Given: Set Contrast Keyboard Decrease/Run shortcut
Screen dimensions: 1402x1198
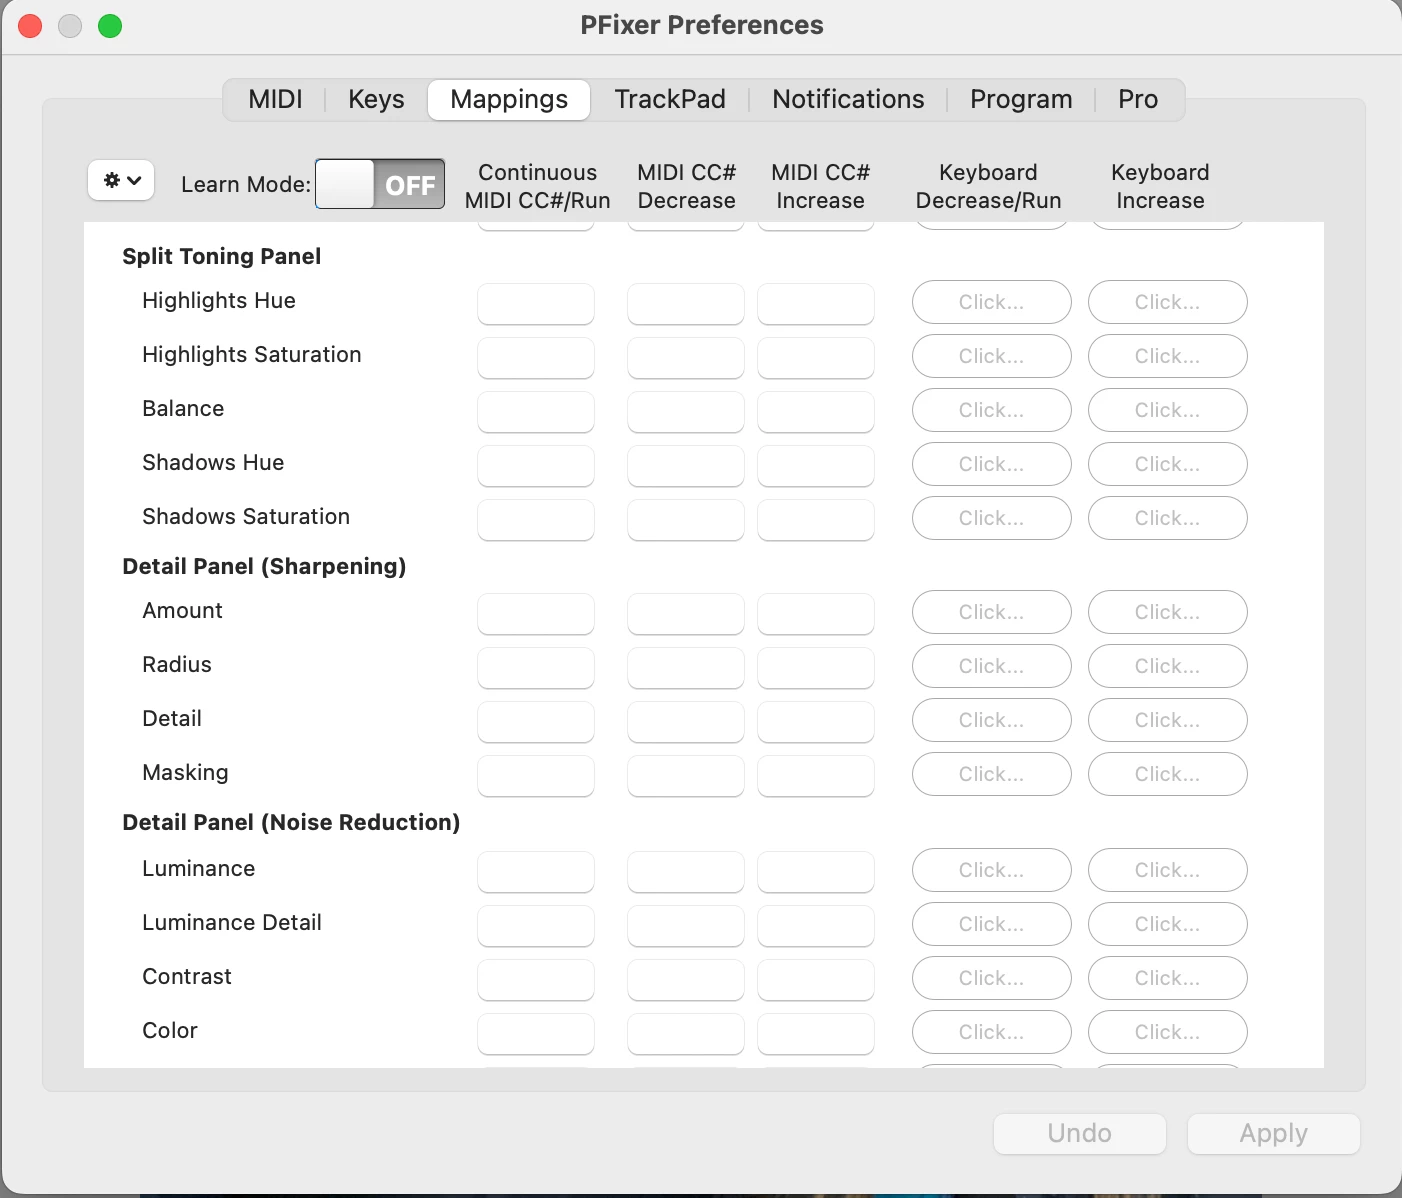Looking at the screenshot, I should [992, 978].
